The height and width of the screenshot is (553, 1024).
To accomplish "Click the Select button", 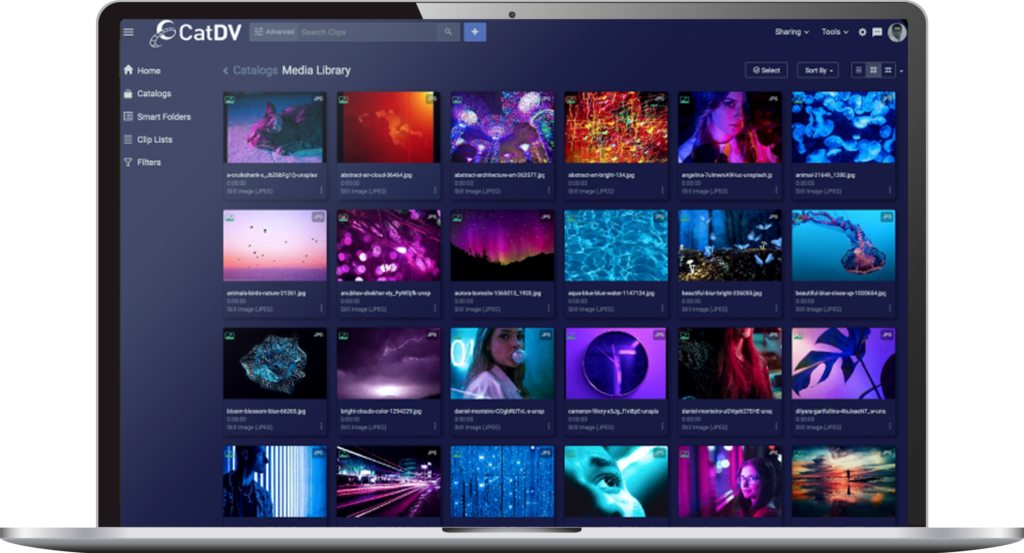I will click(x=766, y=70).
